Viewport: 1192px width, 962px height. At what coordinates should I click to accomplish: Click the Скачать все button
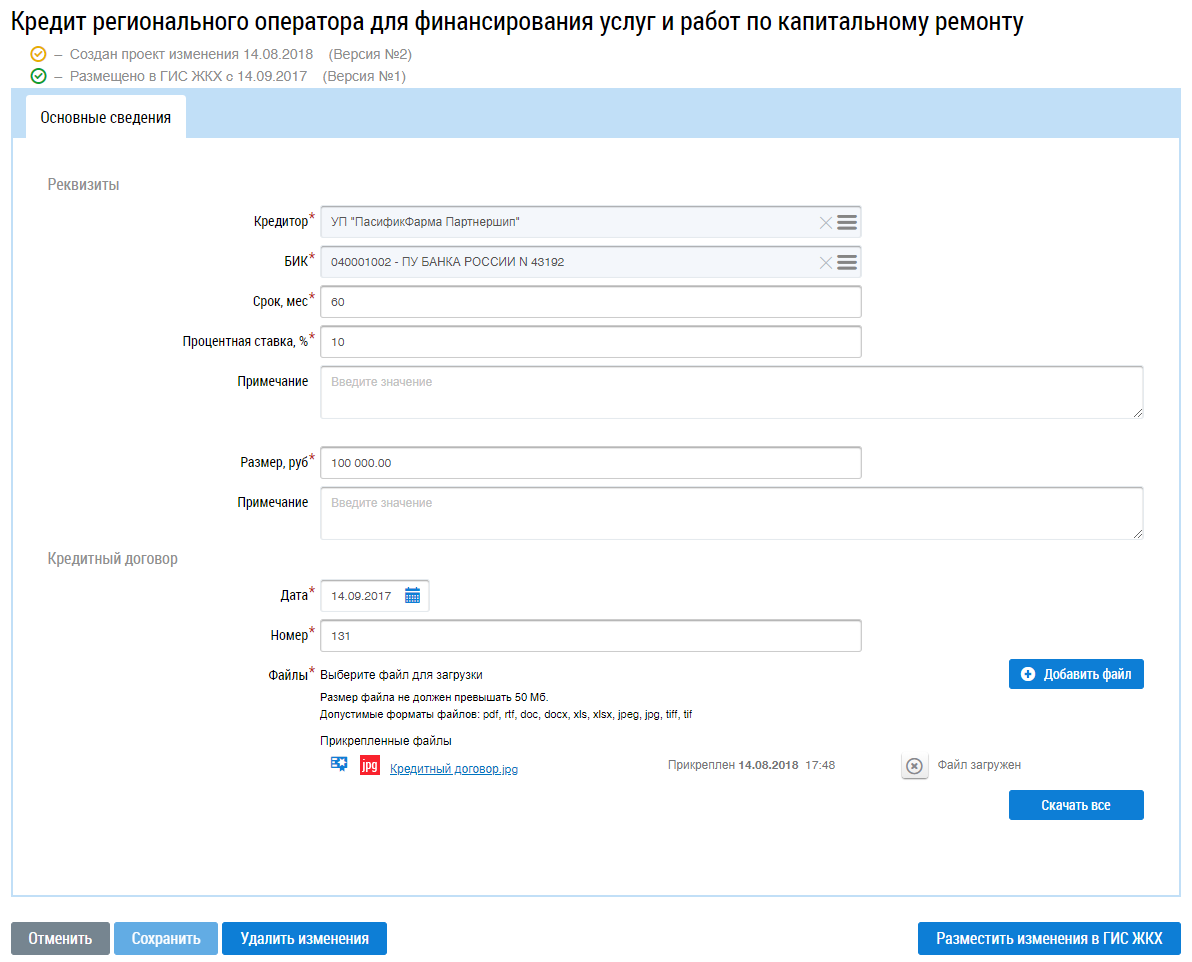coord(1075,805)
